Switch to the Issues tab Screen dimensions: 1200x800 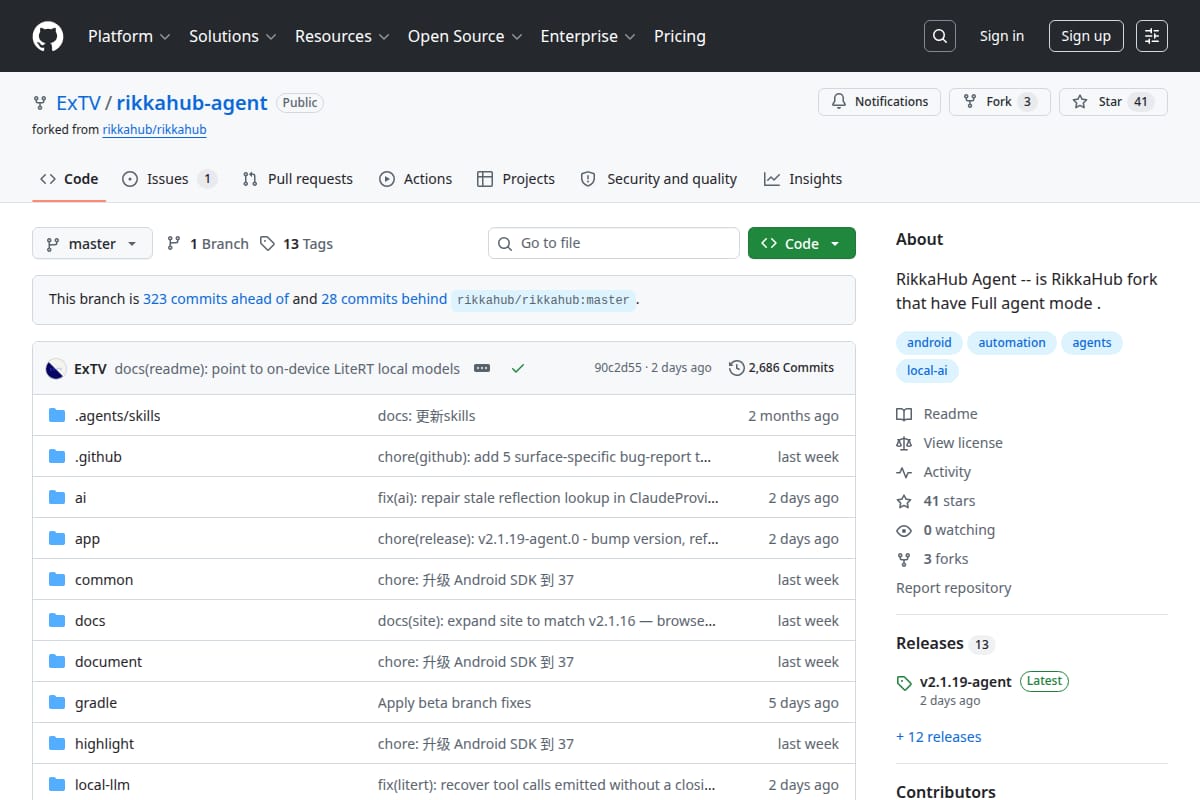pyautogui.click(x=169, y=179)
